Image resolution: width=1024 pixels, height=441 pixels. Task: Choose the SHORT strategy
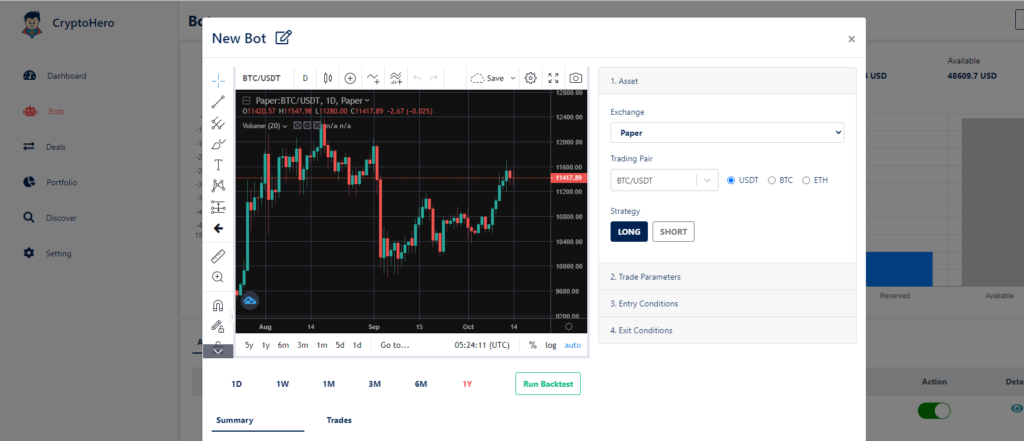click(x=673, y=231)
